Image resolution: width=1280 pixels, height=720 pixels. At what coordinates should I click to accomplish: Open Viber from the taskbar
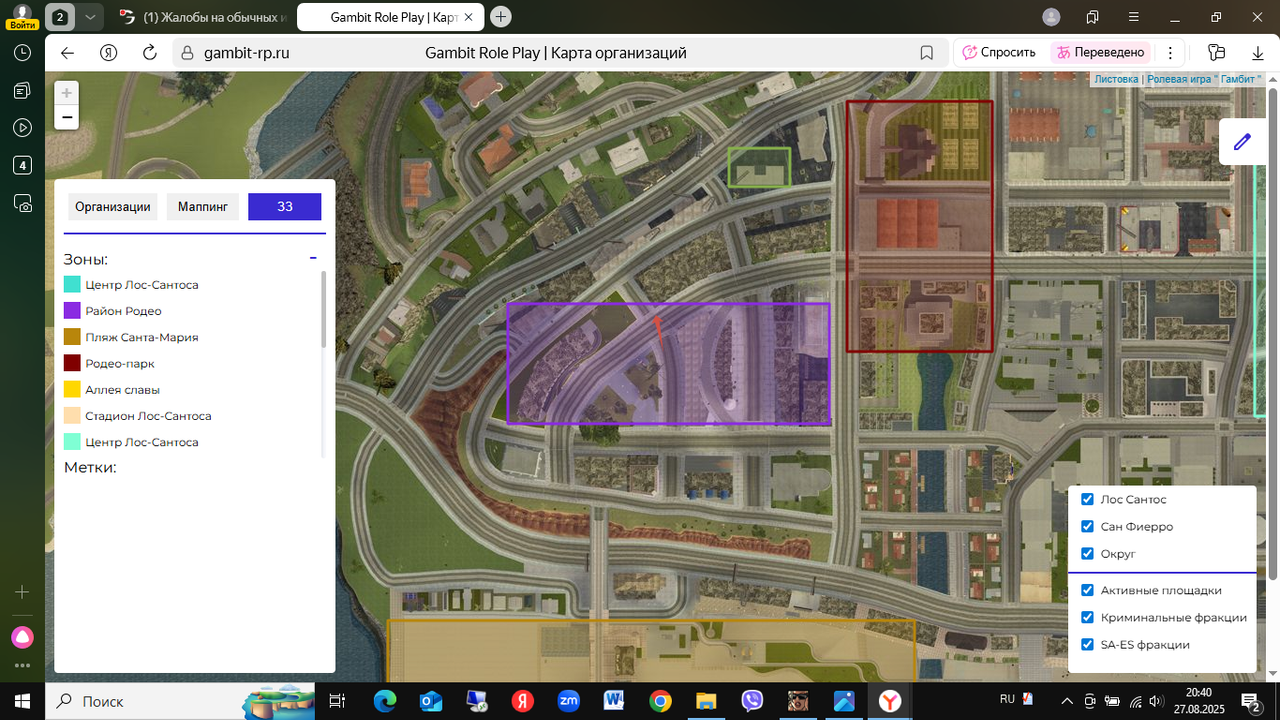point(752,701)
